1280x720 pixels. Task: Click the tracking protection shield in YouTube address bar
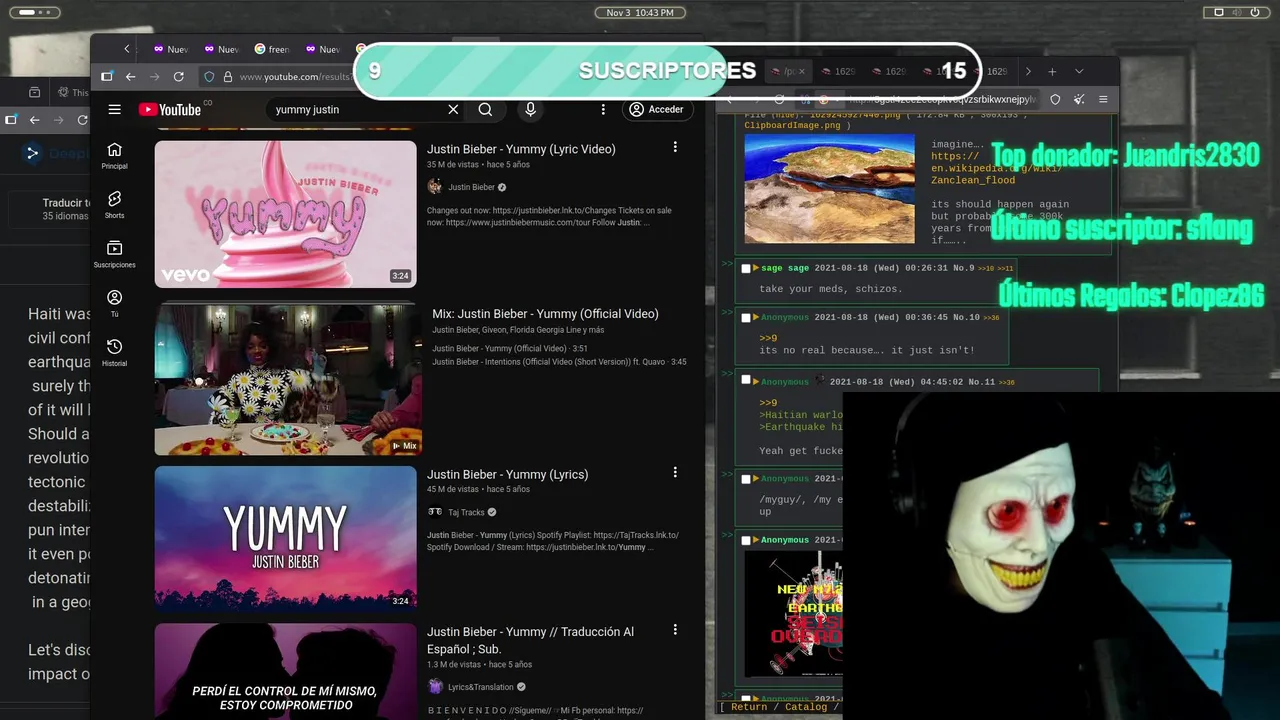(209, 77)
